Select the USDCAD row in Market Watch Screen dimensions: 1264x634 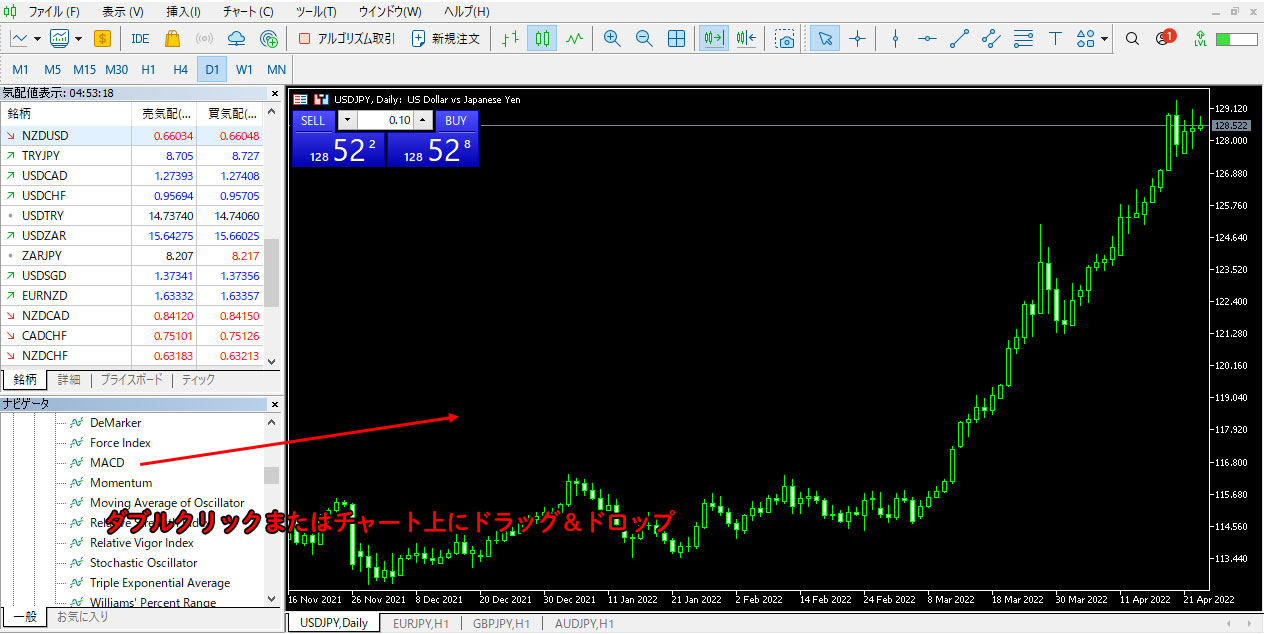pos(133,175)
